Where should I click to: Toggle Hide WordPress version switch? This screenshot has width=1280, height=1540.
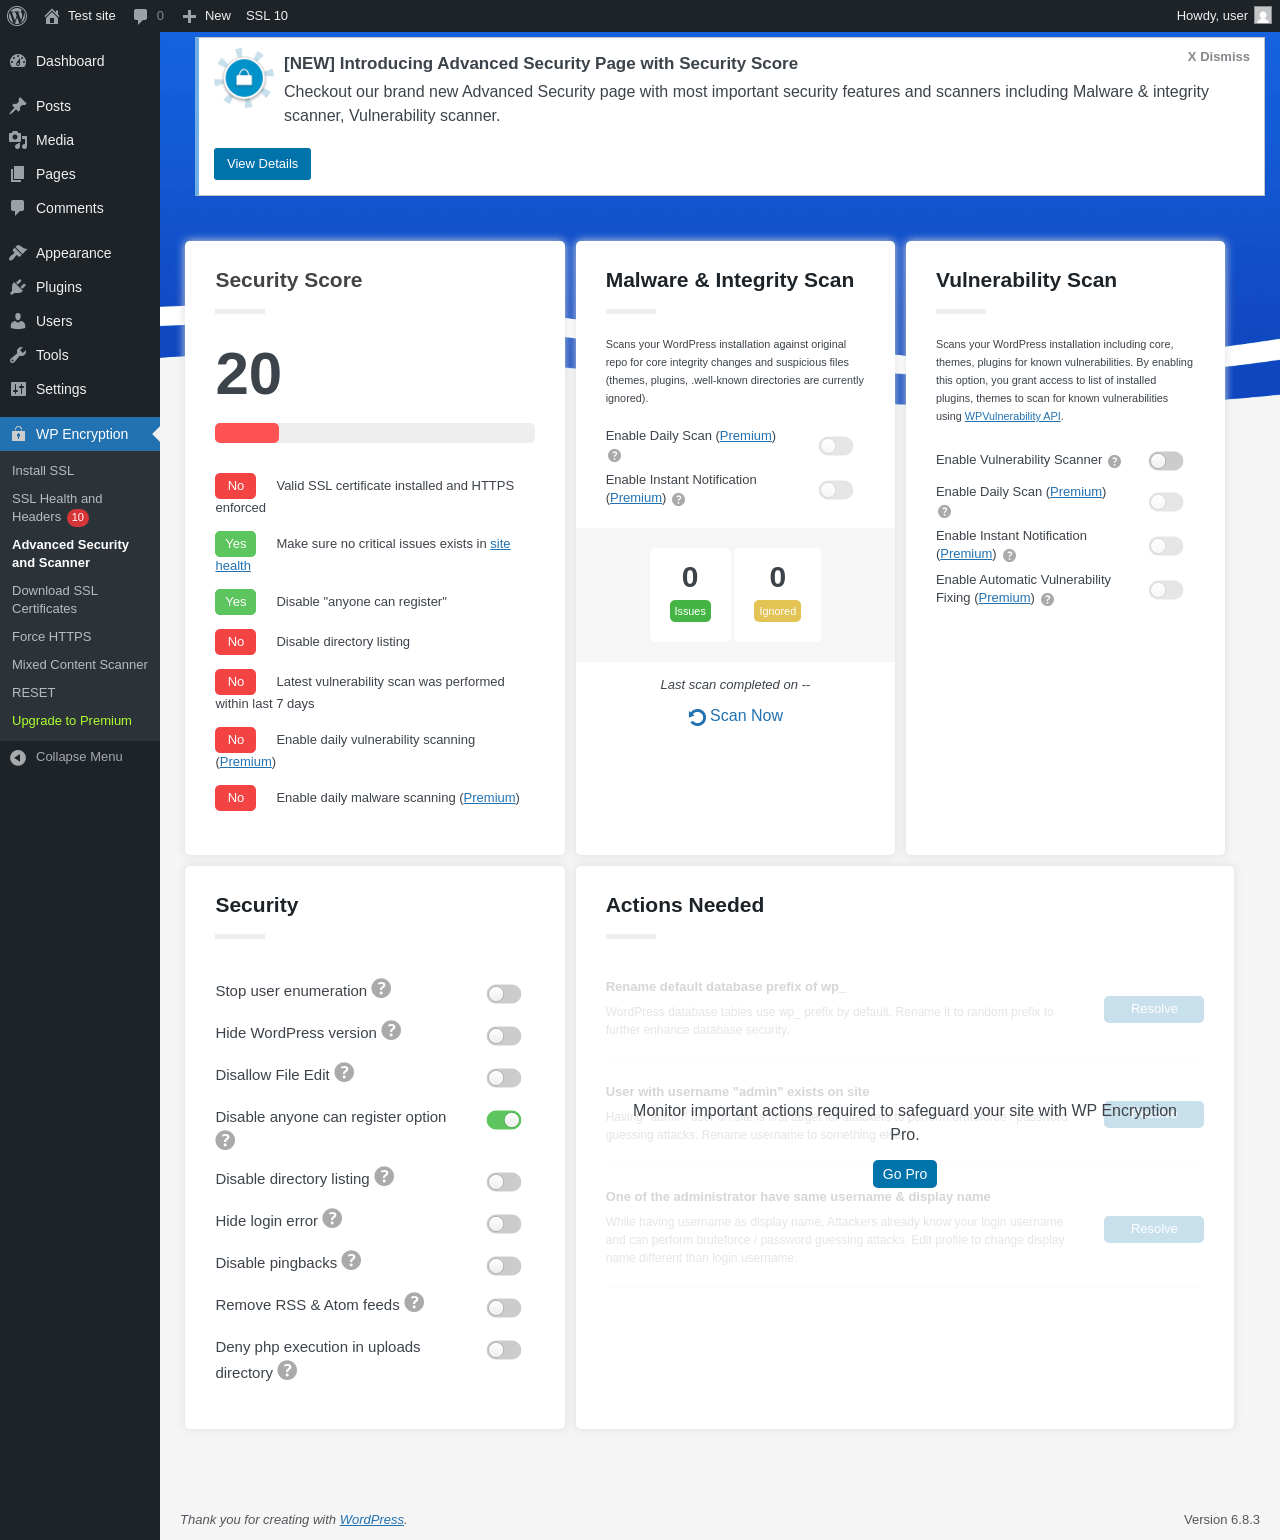(504, 1036)
